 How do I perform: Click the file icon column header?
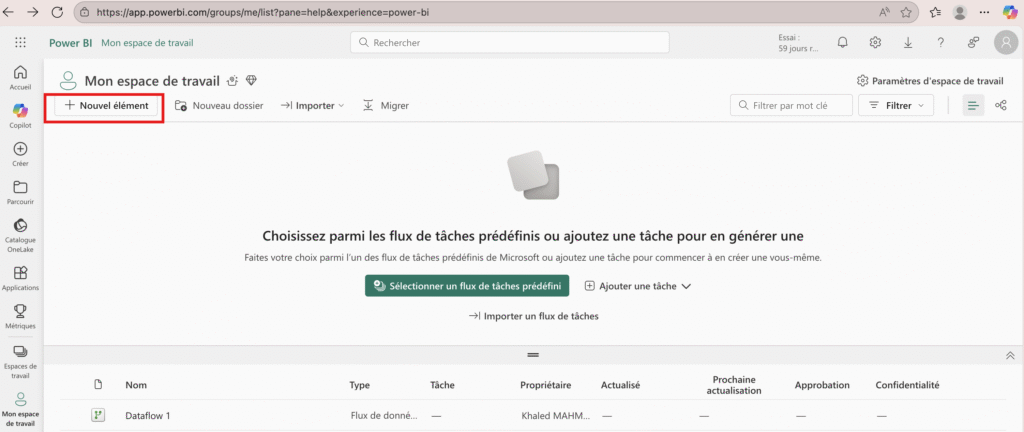point(98,385)
